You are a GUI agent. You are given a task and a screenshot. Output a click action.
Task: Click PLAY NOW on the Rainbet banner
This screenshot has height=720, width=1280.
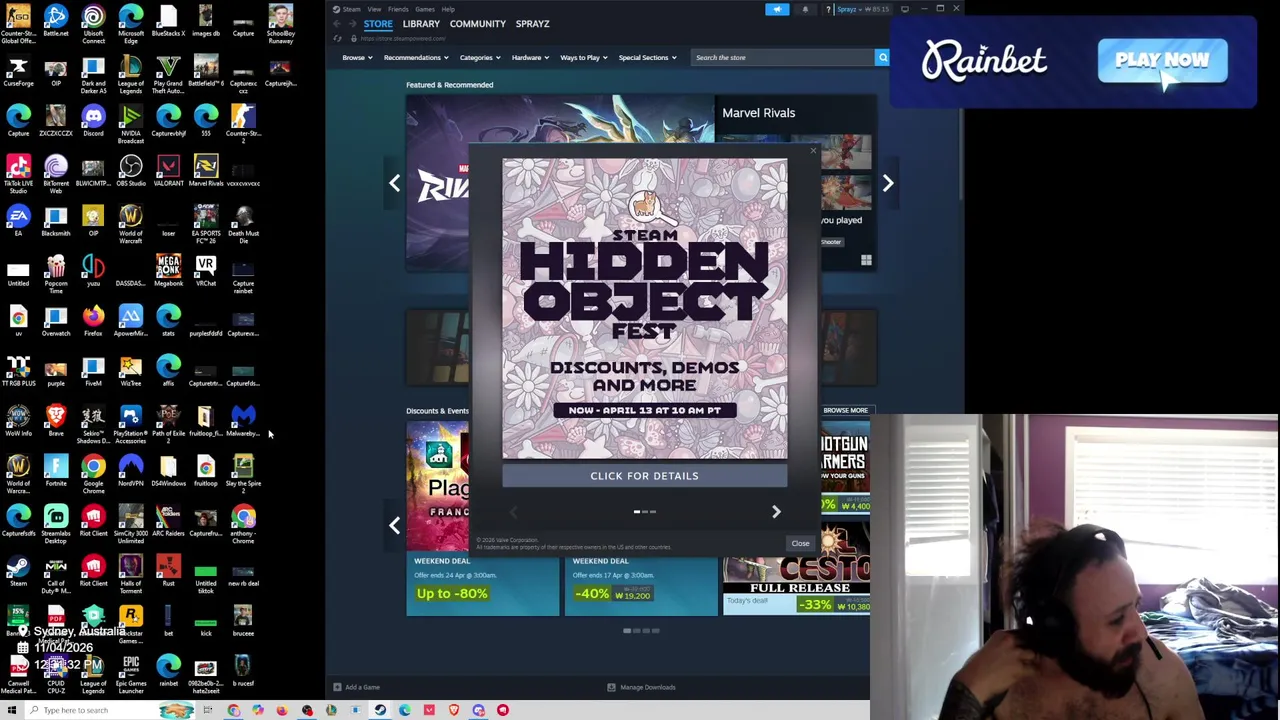point(1162,61)
